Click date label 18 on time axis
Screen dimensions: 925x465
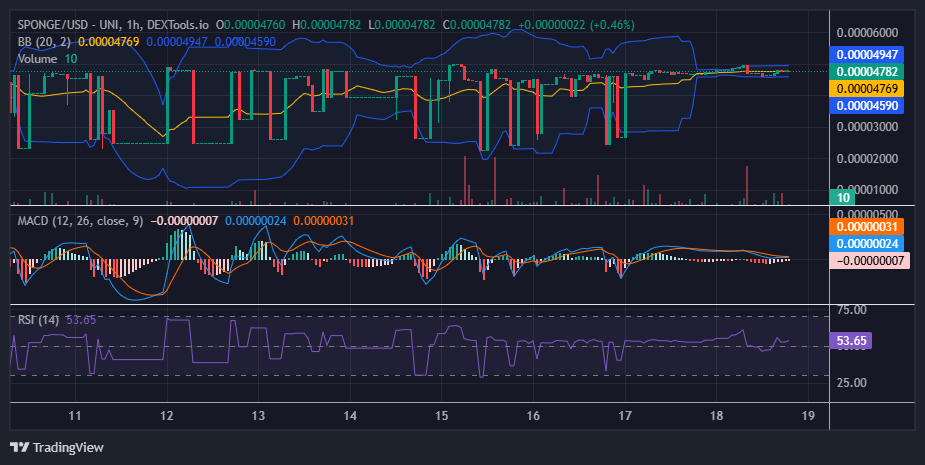point(716,415)
